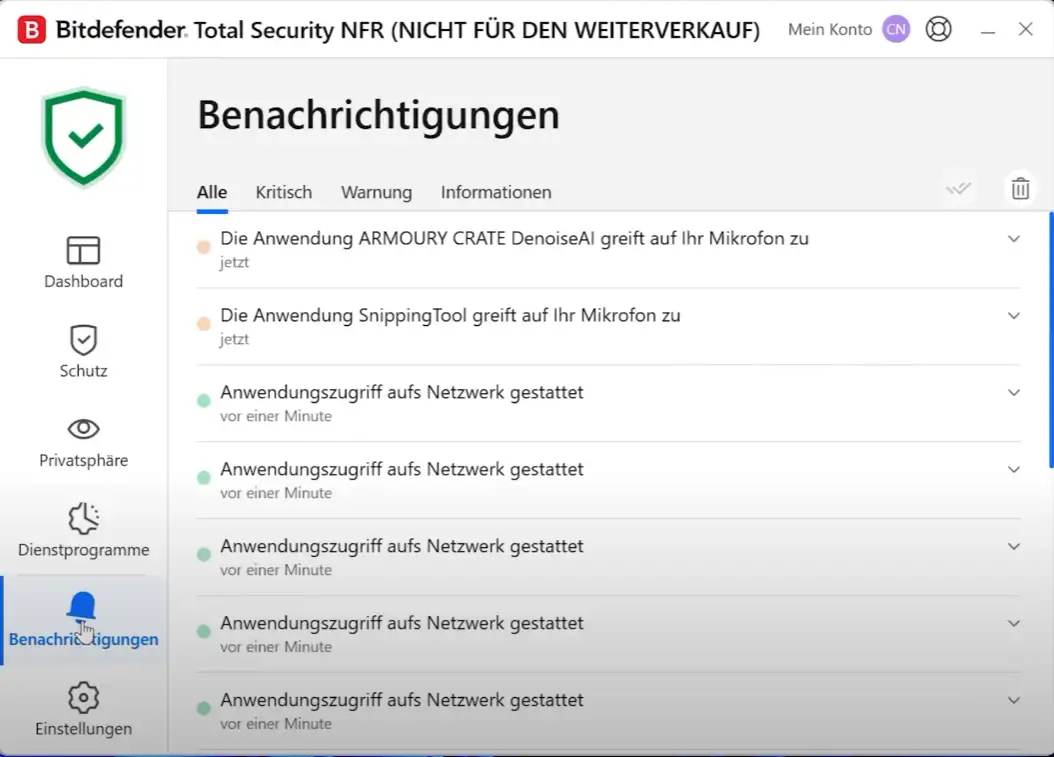This screenshot has height=757, width=1054.
Task: Mark all notifications as read
Action: 958,188
